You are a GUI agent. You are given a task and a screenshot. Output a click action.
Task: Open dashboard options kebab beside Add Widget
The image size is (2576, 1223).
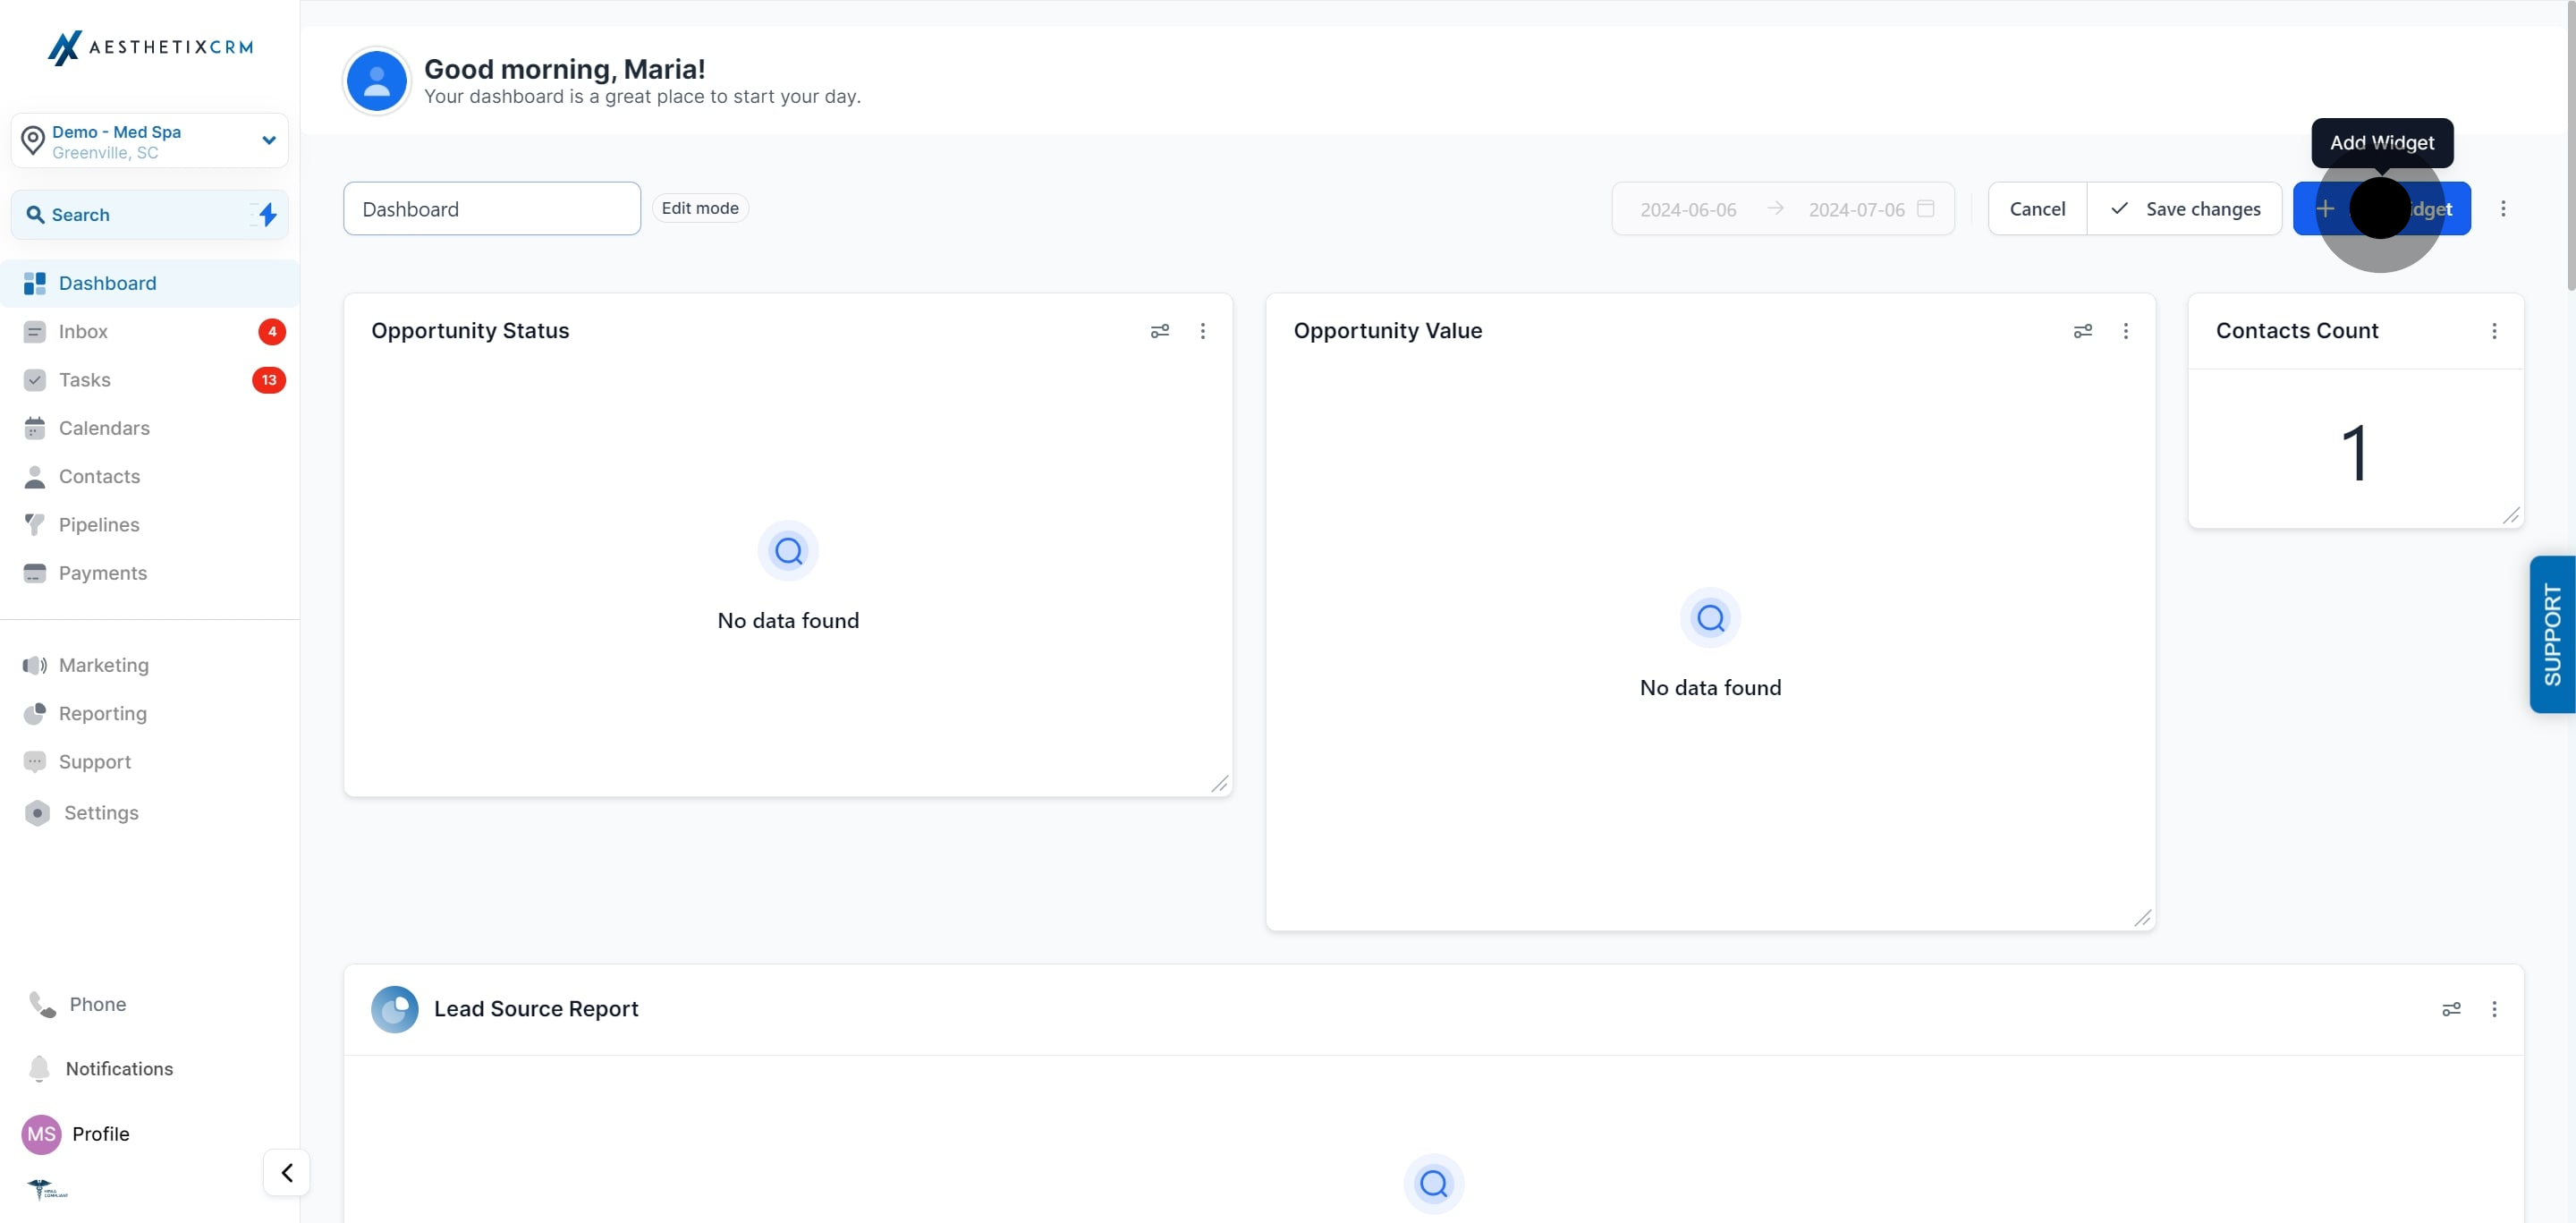click(2503, 209)
